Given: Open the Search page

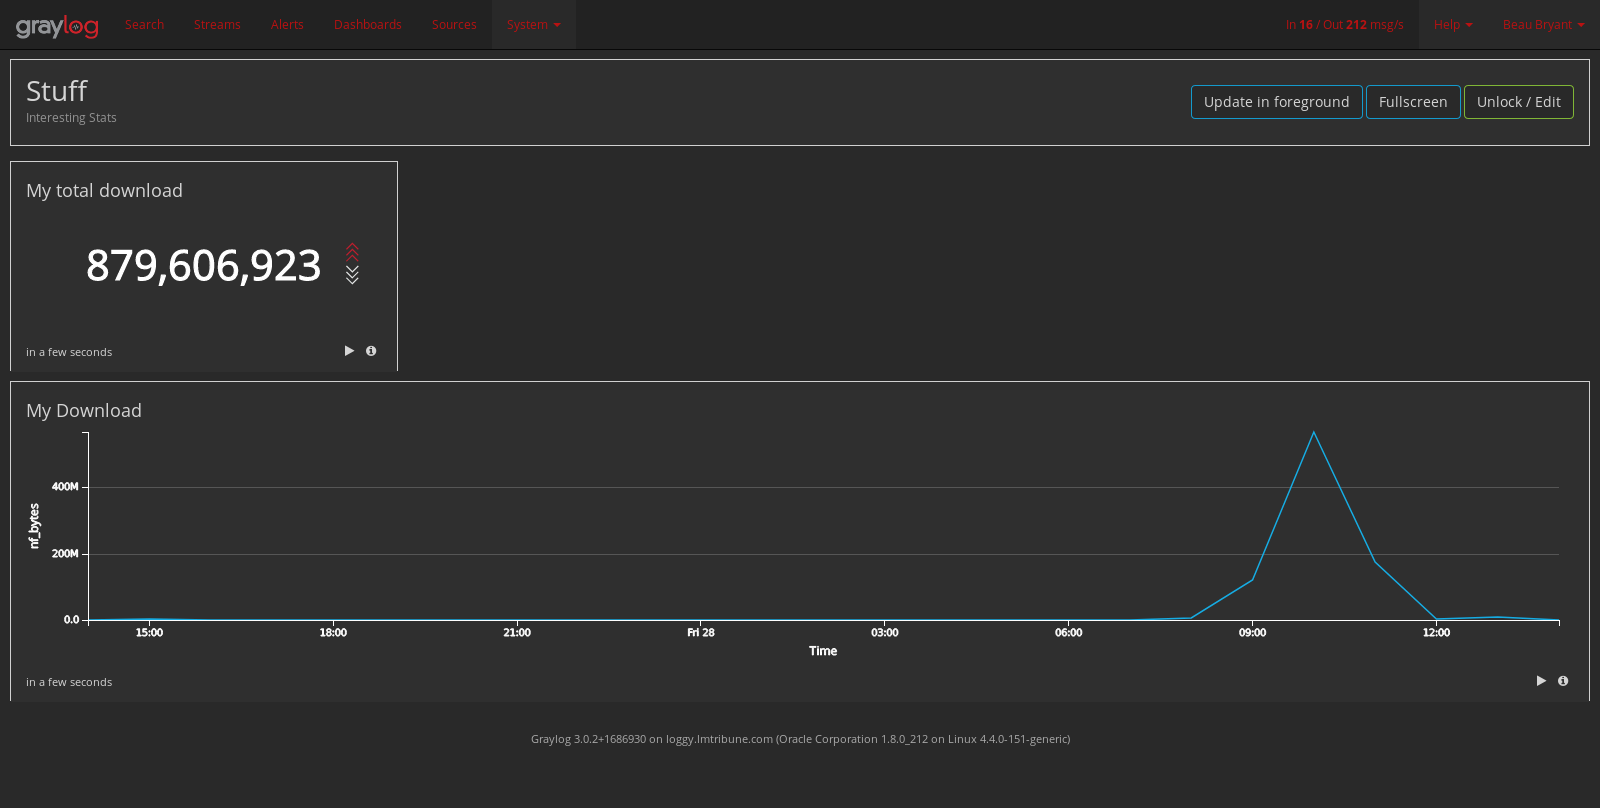Looking at the screenshot, I should (x=144, y=25).
